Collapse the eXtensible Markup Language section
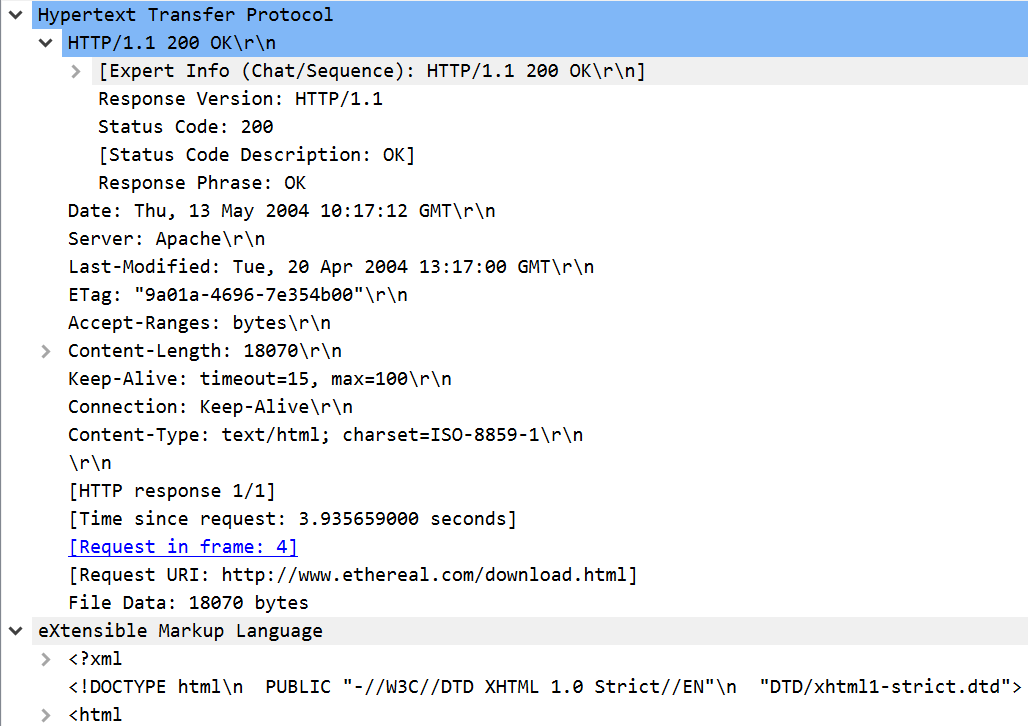The height and width of the screenshot is (726, 1028). [x=16, y=631]
